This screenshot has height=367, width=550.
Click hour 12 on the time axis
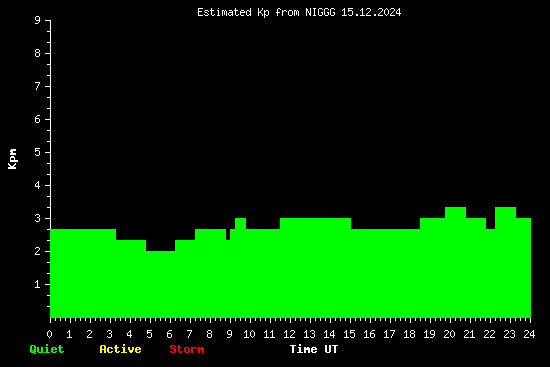click(290, 334)
